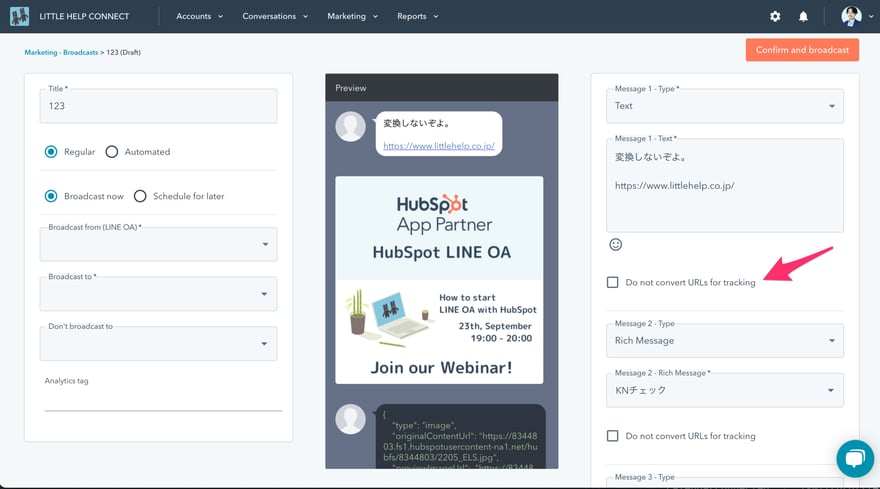Image resolution: width=880 pixels, height=489 pixels.
Task: Expand the Broadcast from (LINE OA) dropdown
Action: (x=160, y=244)
